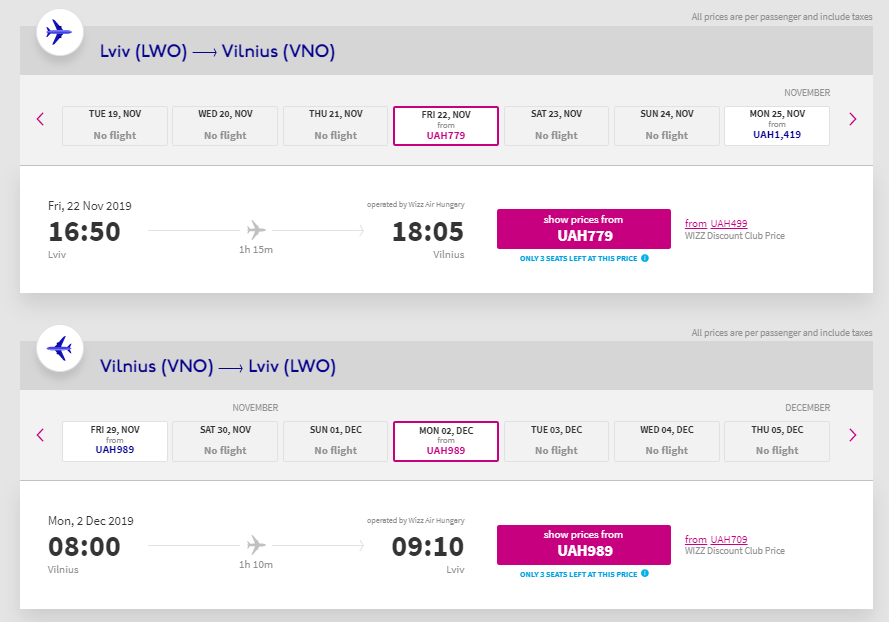Click show prices from UAH989 button
The image size is (889, 622).
pyautogui.click(x=583, y=544)
